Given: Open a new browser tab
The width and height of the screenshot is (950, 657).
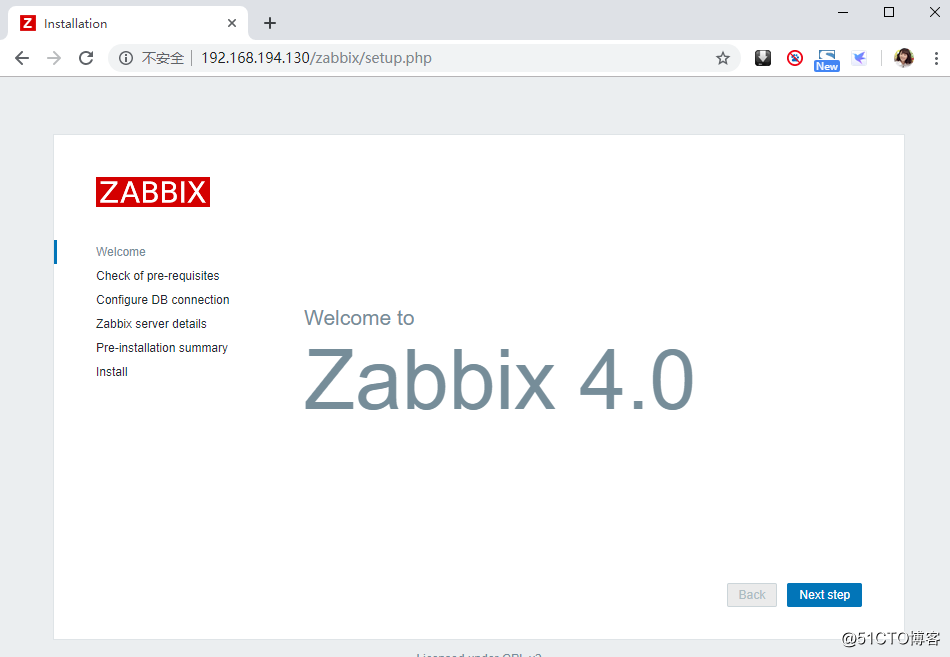Looking at the screenshot, I should point(270,23).
